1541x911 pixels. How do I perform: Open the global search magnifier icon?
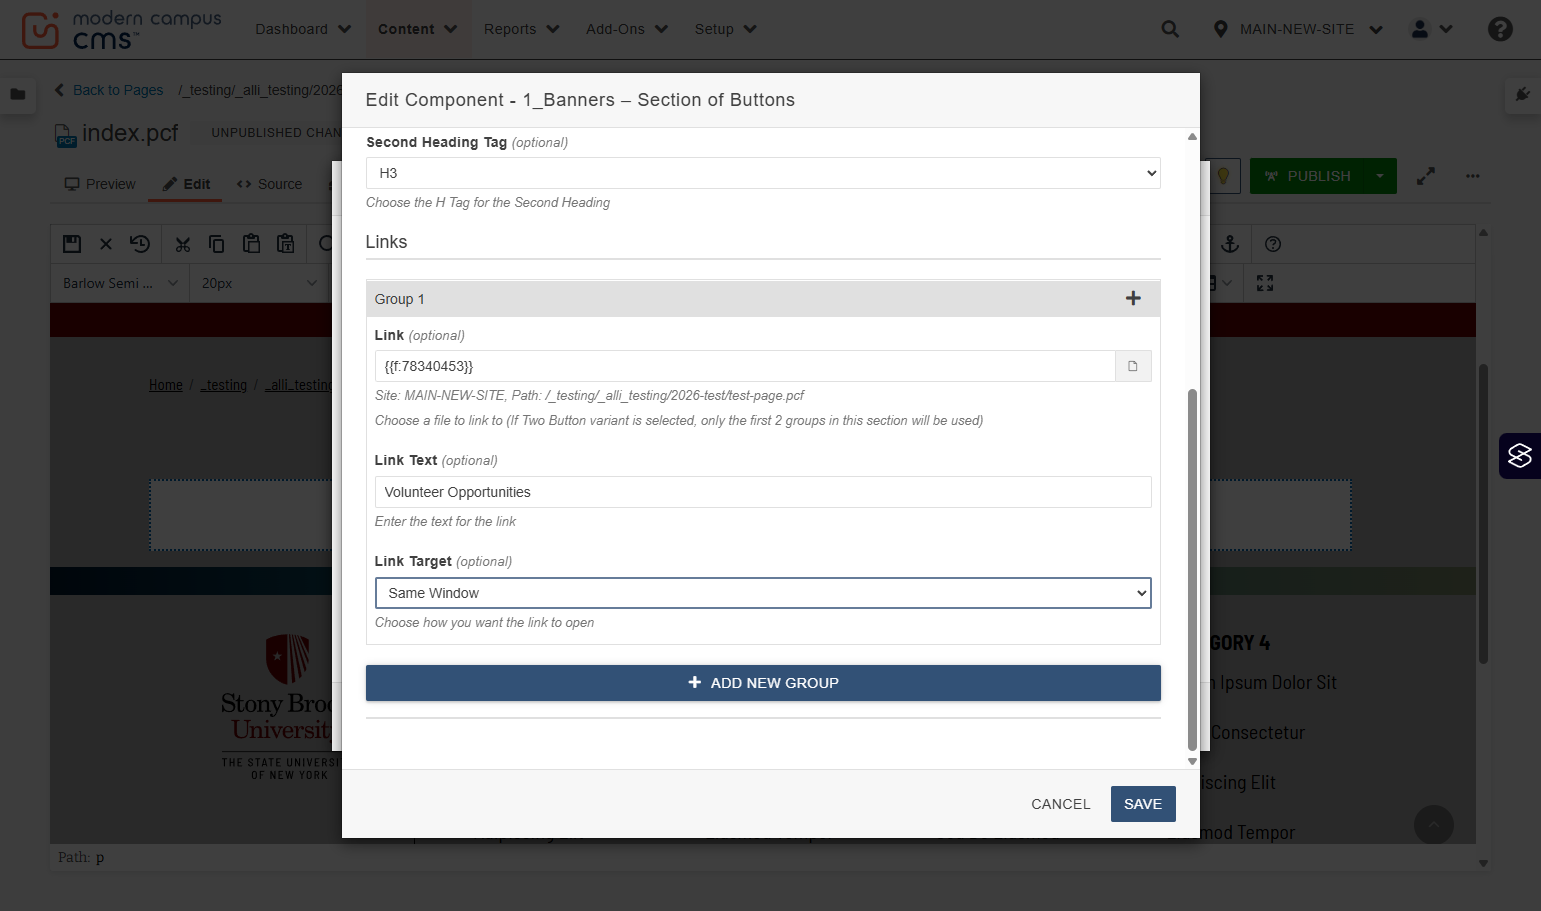[1170, 29]
